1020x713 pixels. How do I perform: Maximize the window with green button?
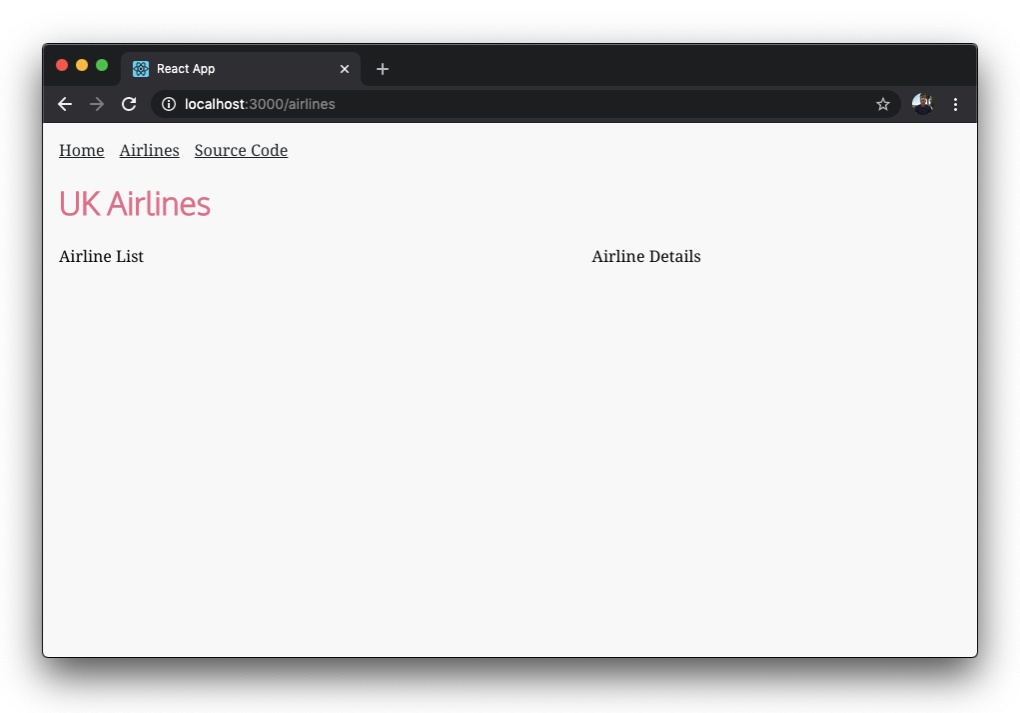101,65
